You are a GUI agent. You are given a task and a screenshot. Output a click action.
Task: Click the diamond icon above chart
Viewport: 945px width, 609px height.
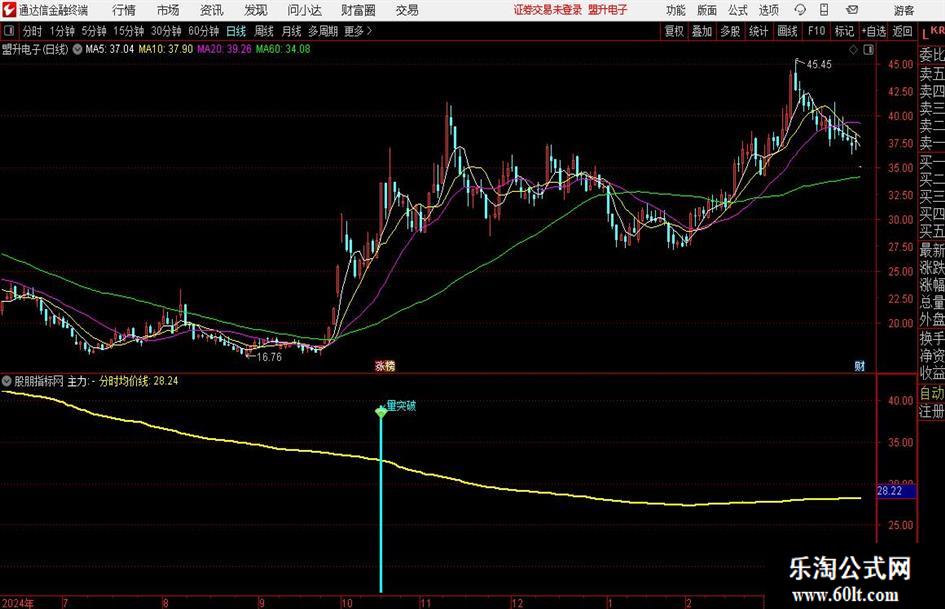click(x=853, y=50)
